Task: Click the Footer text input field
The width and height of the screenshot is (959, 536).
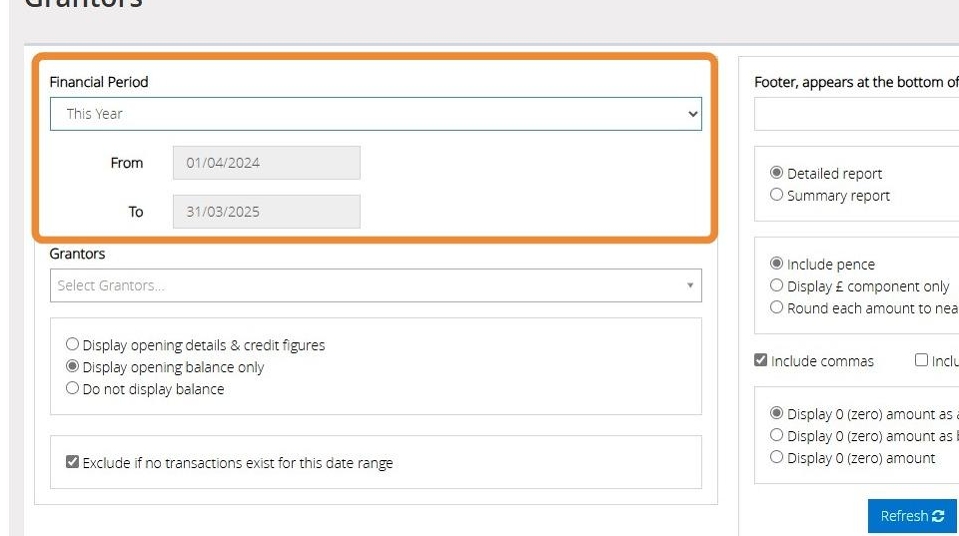Action: pyautogui.click(x=856, y=114)
